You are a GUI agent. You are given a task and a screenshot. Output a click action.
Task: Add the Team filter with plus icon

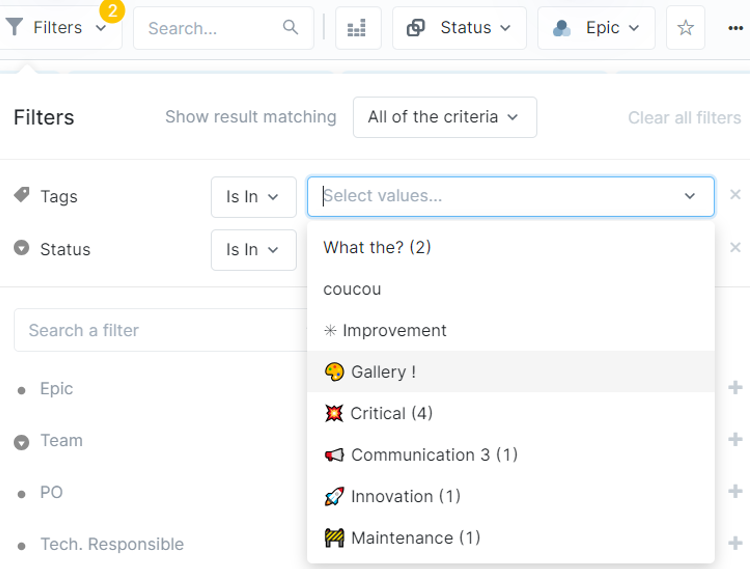735,440
